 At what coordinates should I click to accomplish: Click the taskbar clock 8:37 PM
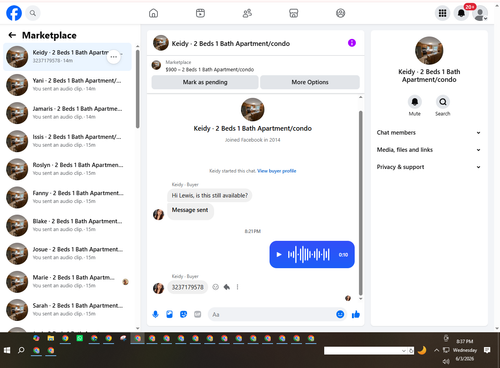pos(465,341)
